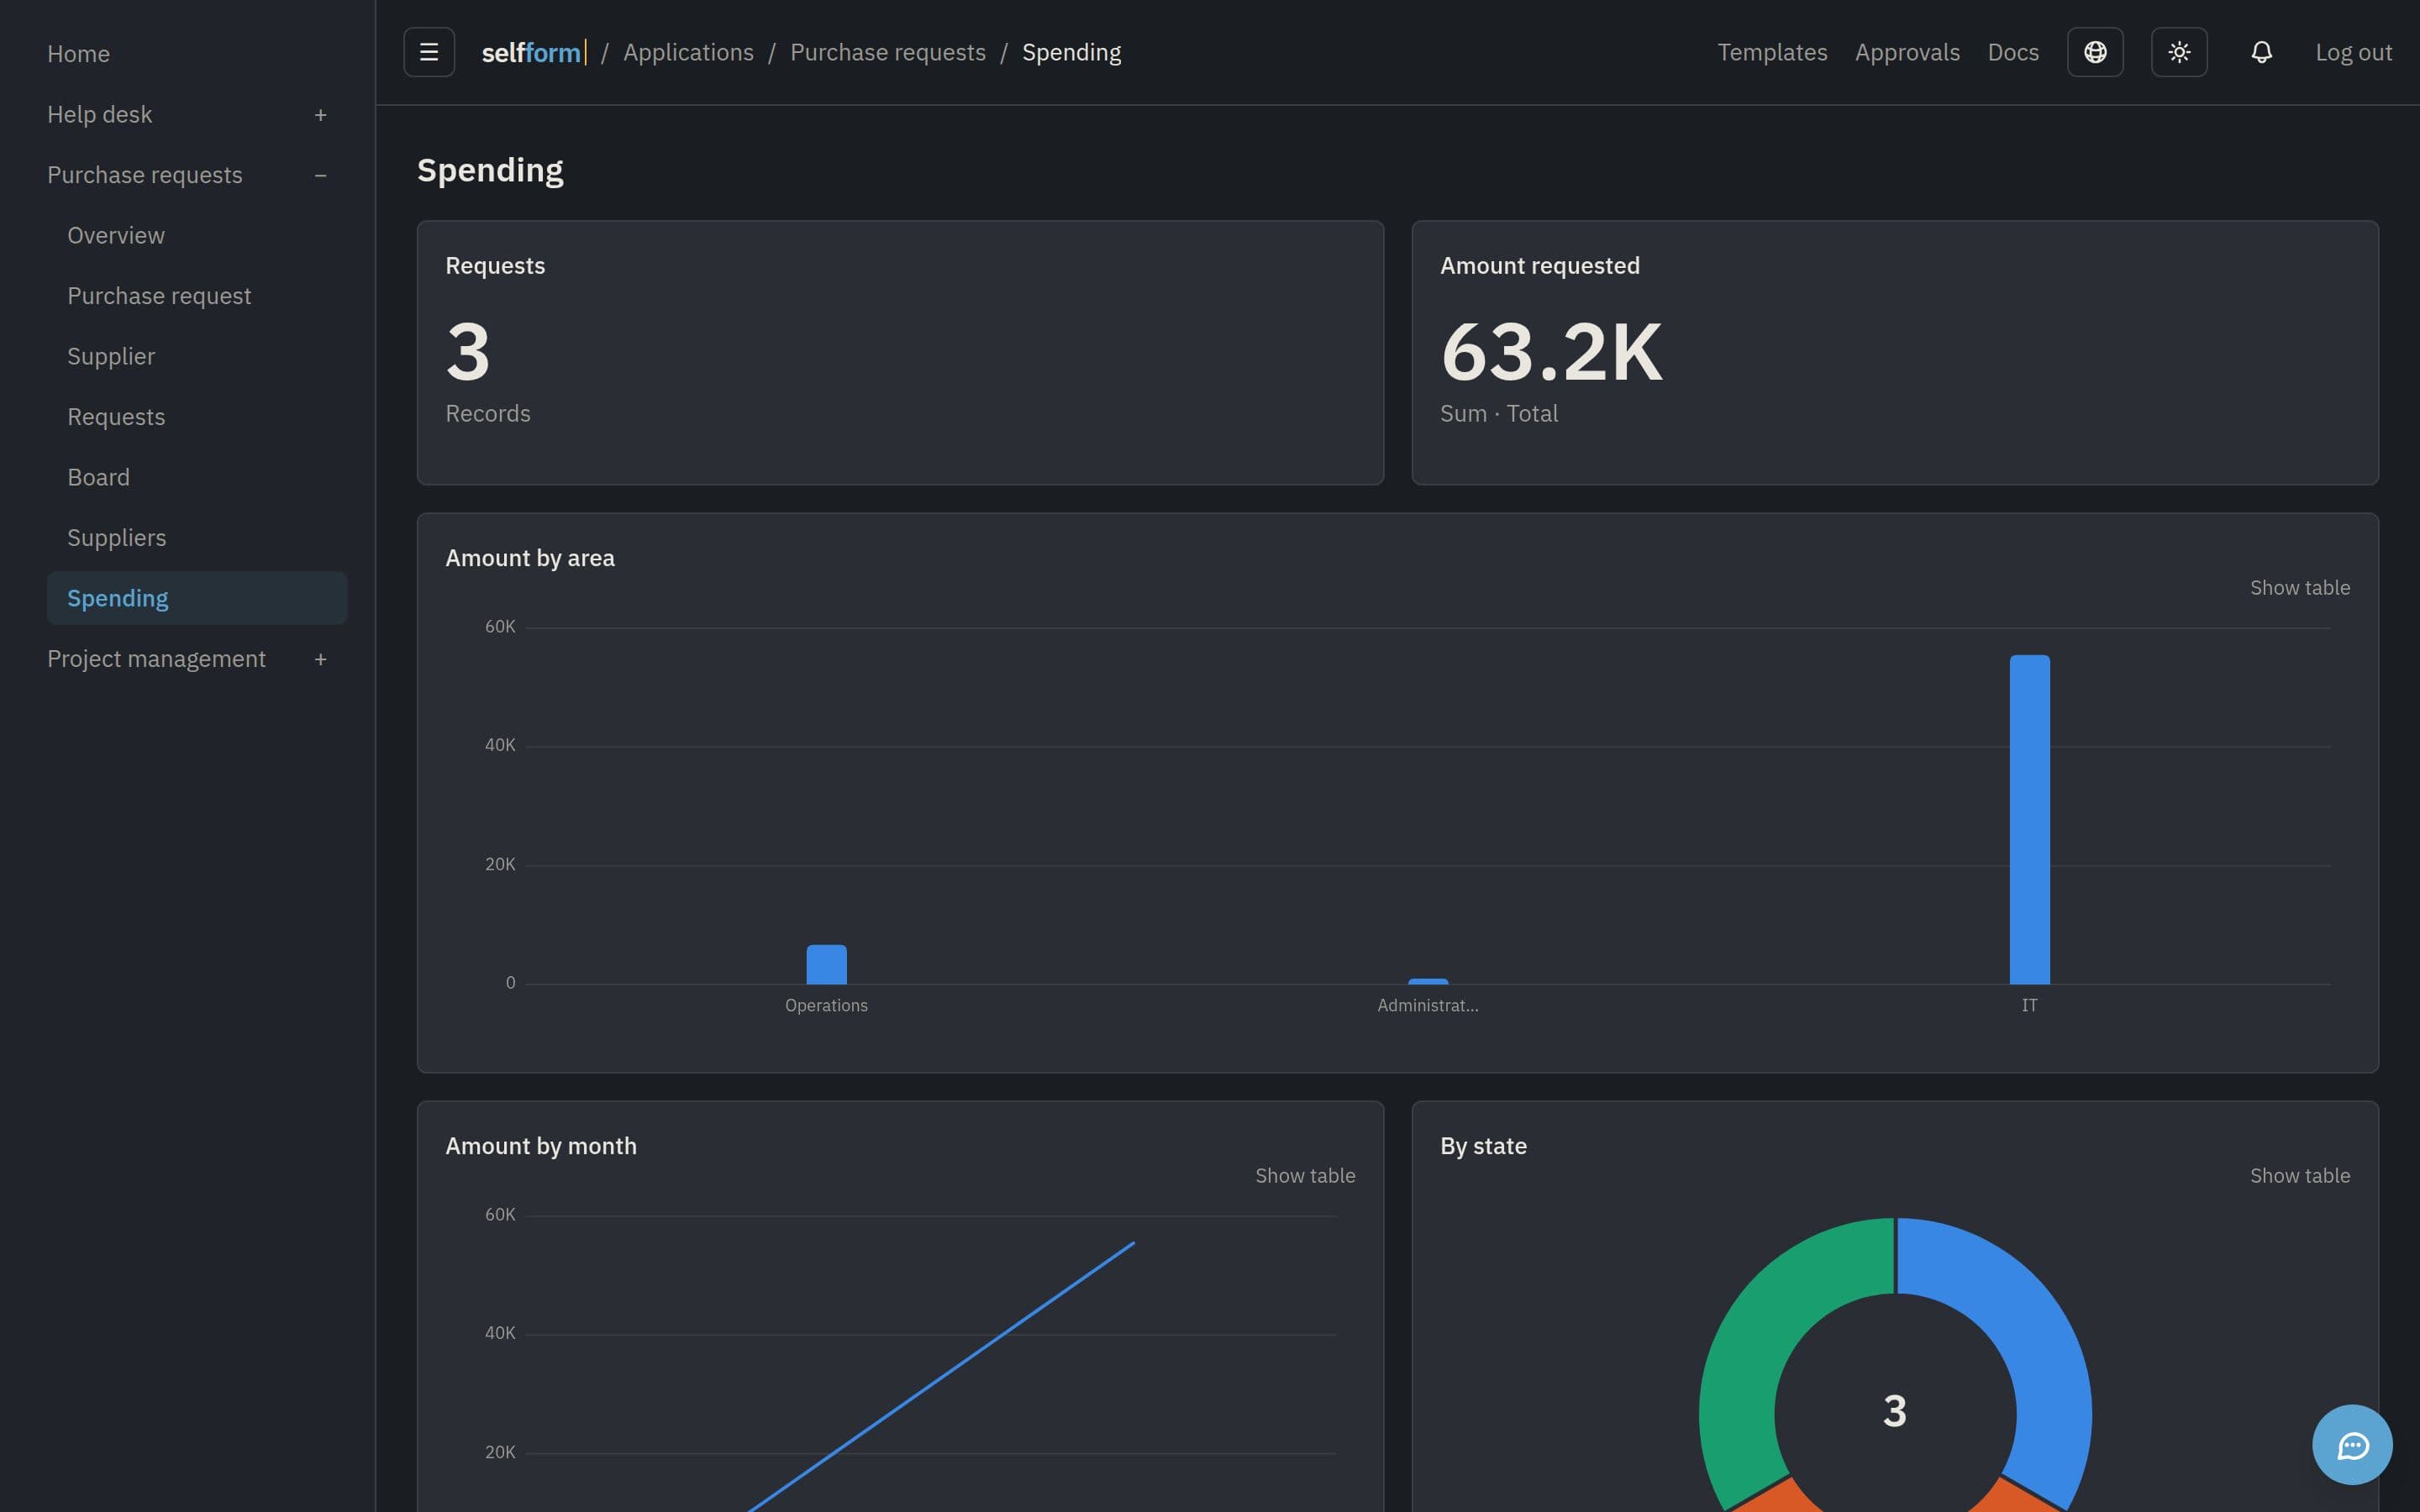Click the Amount by month line
The image size is (2420, 1512).
(x=940, y=1377)
